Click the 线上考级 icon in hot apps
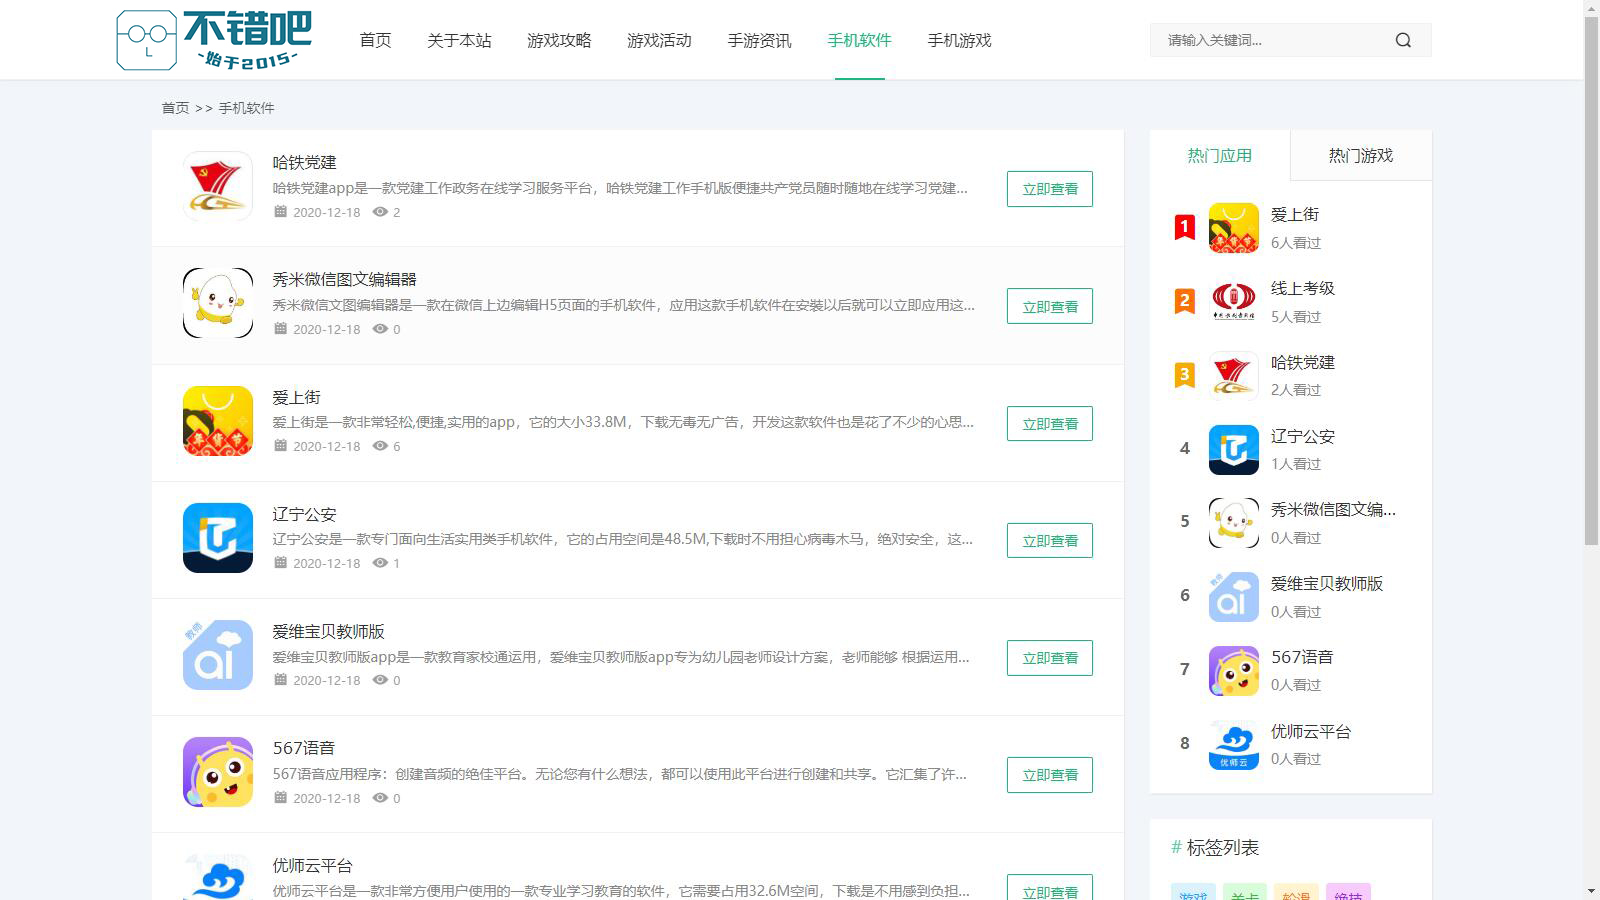The image size is (1600, 900). pos(1233,301)
